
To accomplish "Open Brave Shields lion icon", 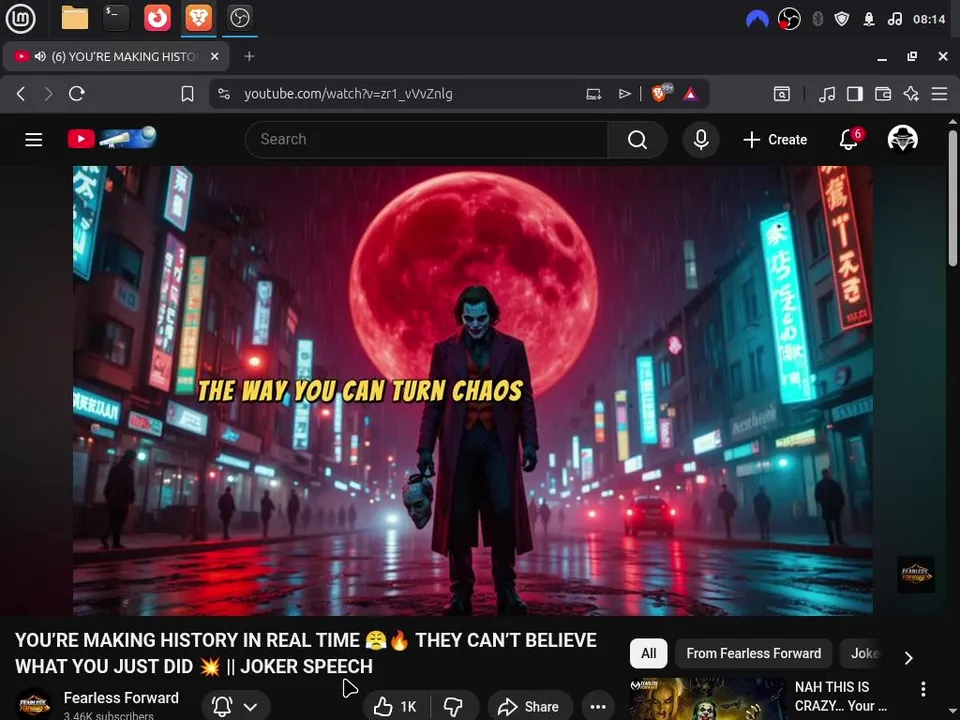I will click(661, 93).
